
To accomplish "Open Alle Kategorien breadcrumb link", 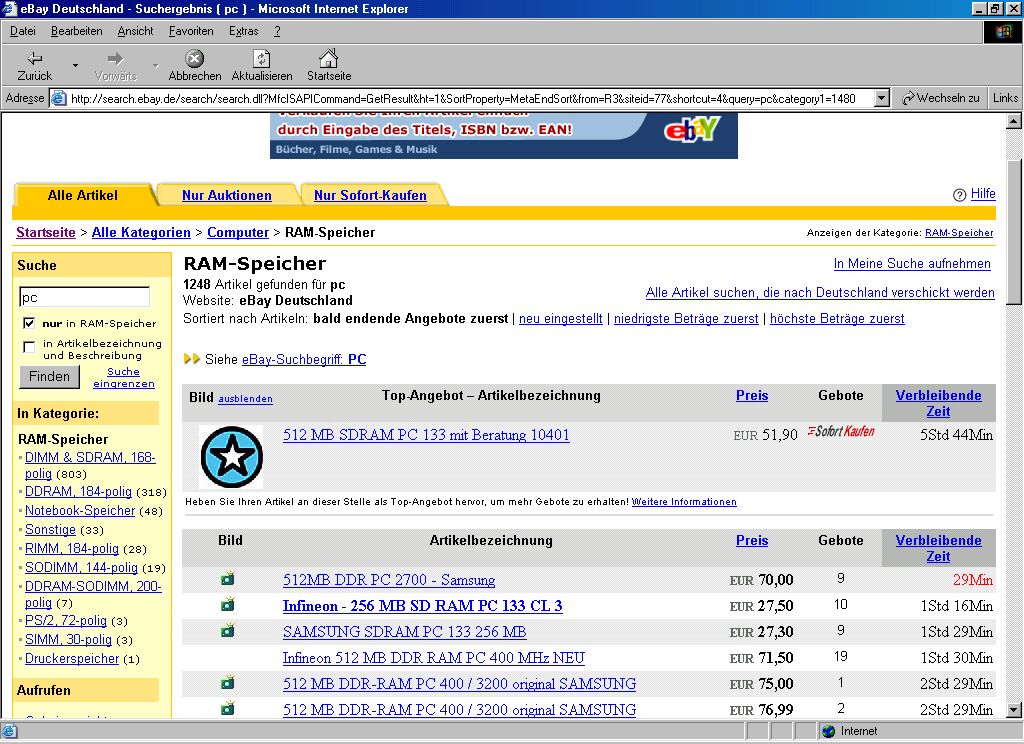I will pyautogui.click(x=141, y=233).
